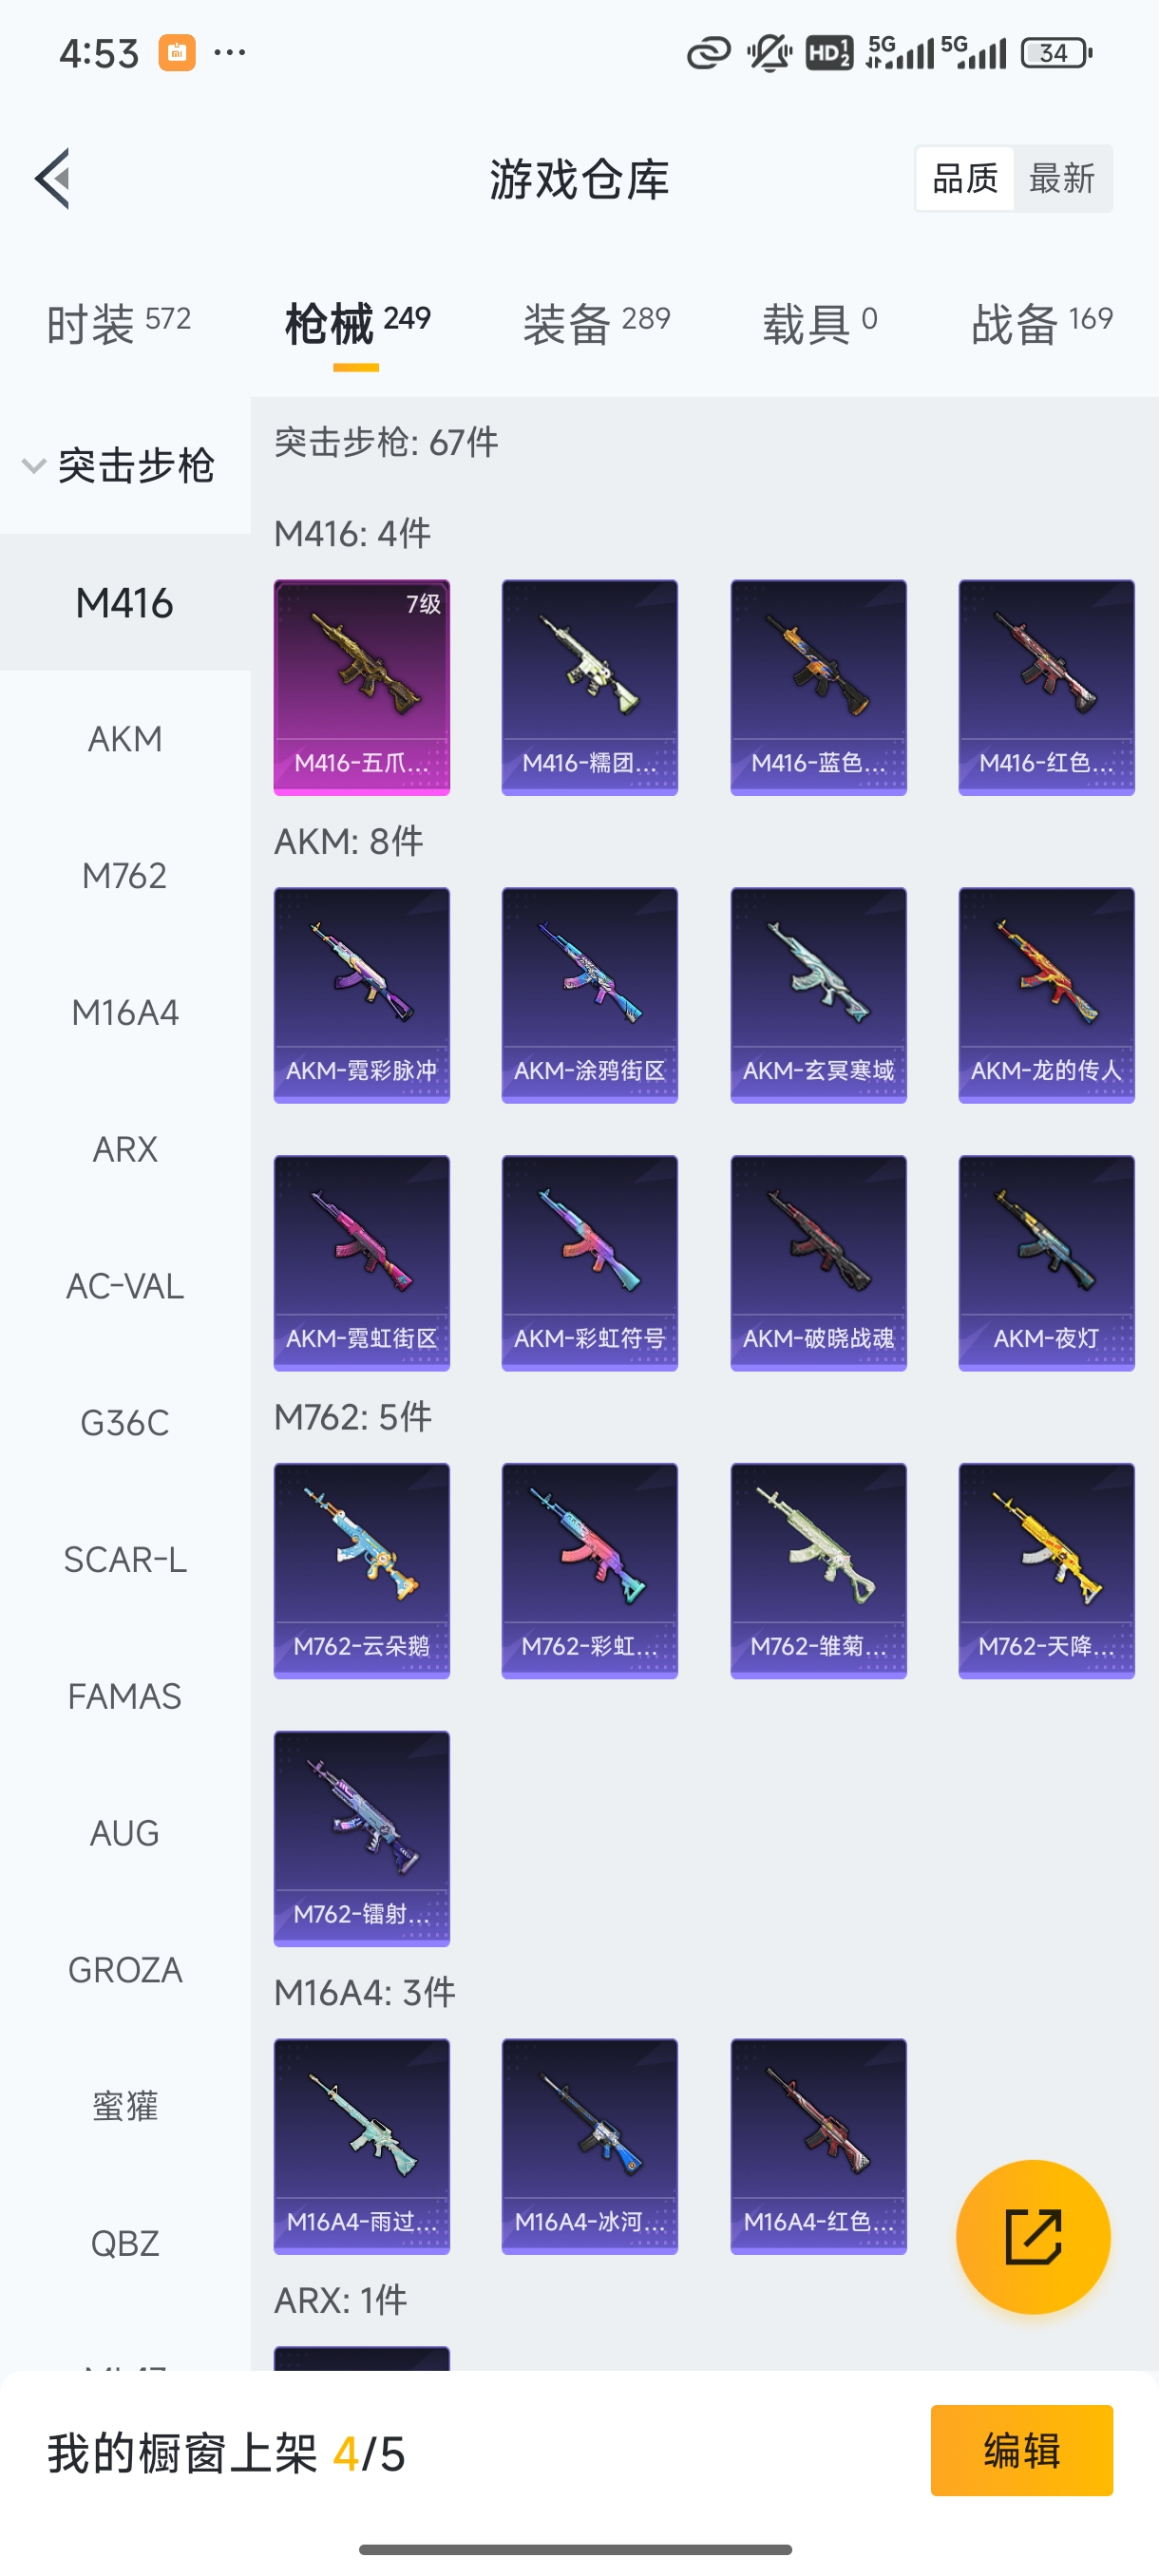The width and height of the screenshot is (1159, 2576).
Task: Switch sorting to 最新
Action: pyautogui.click(x=1062, y=179)
